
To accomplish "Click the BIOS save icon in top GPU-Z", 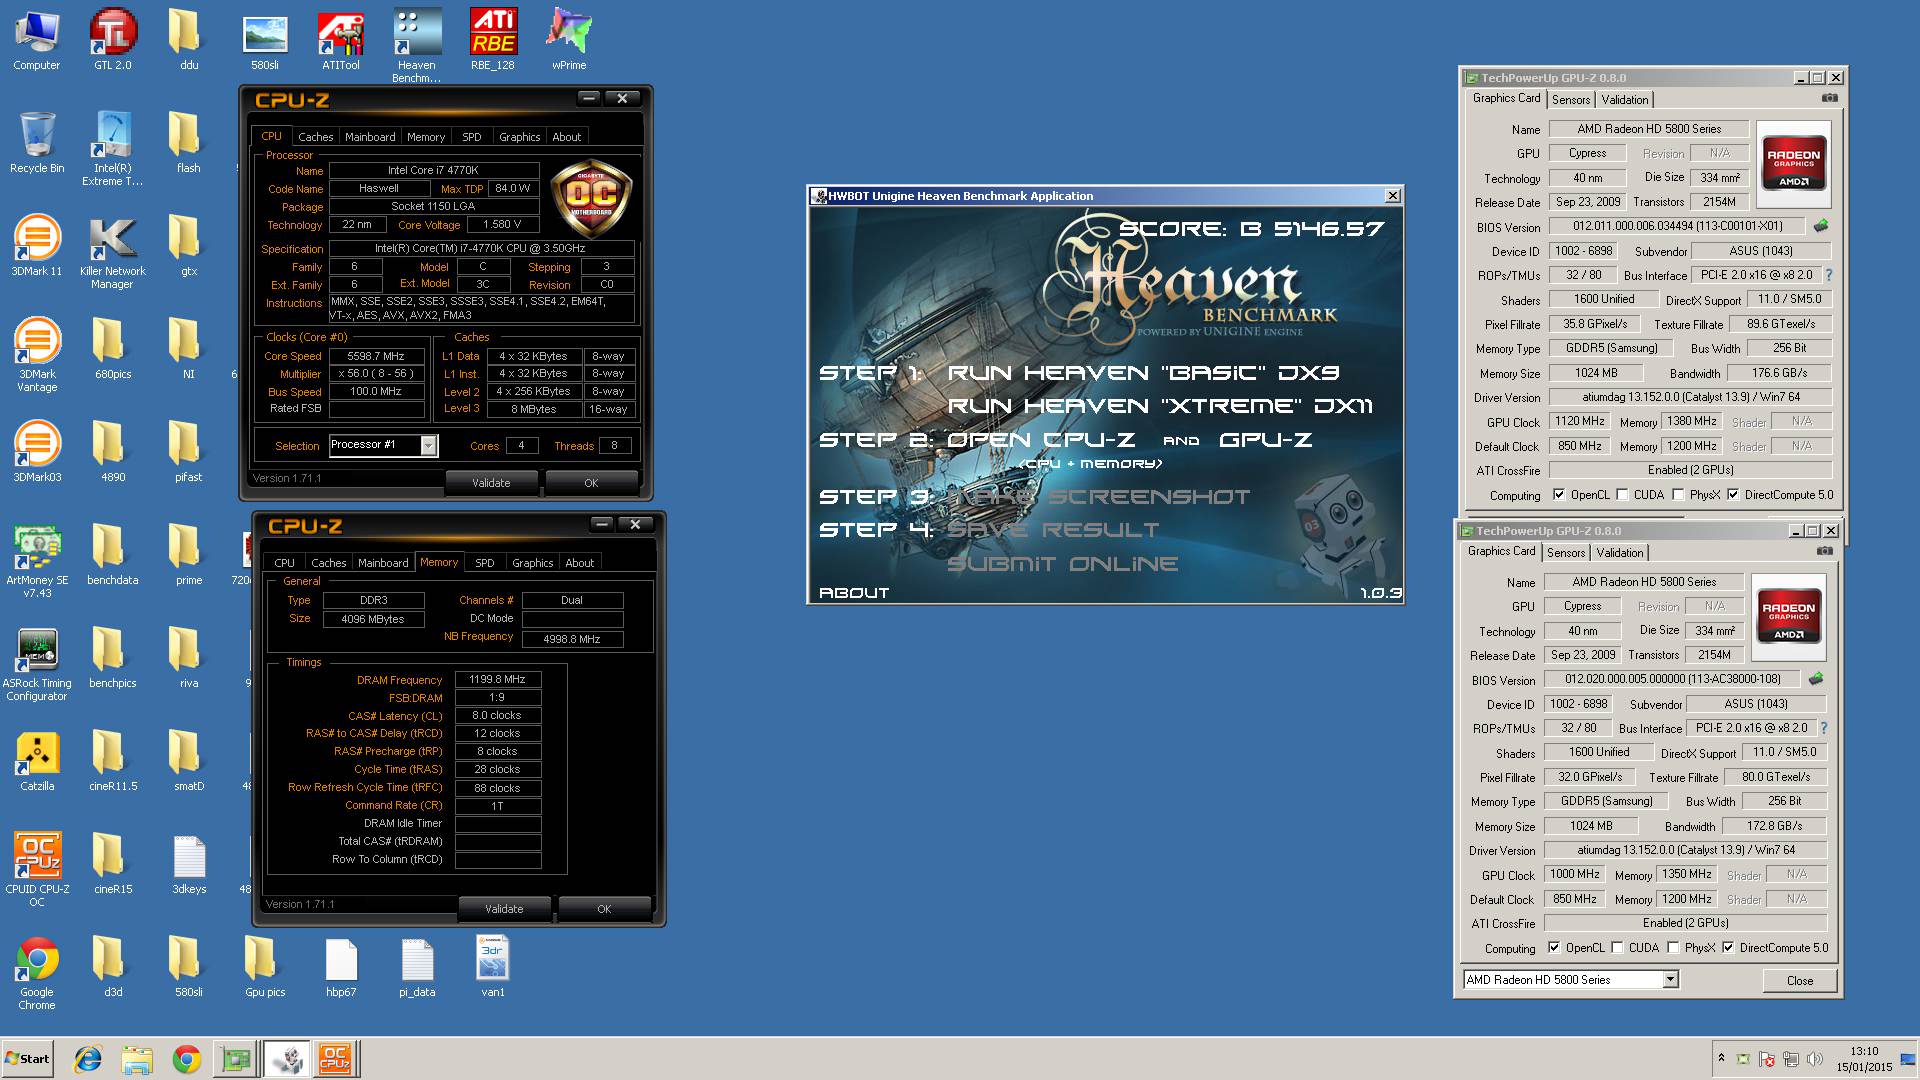I will click(x=1821, y=226).
